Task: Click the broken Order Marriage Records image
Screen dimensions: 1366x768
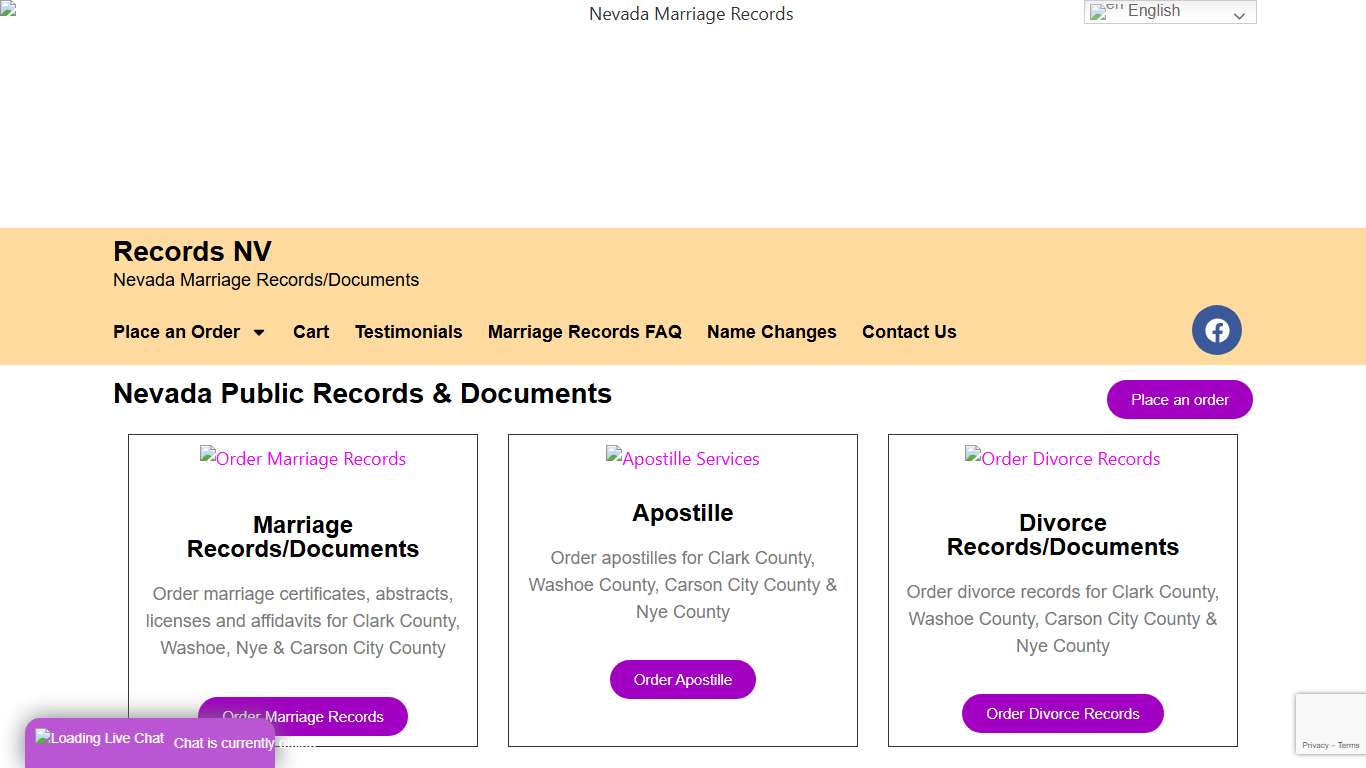Action: pyautogui.click(x=303, y=458)
